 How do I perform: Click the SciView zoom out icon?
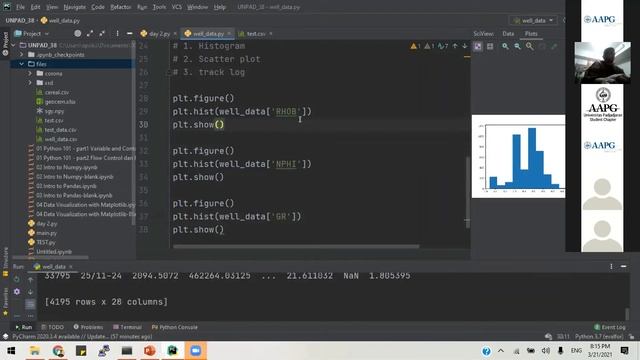coord(518,46)
